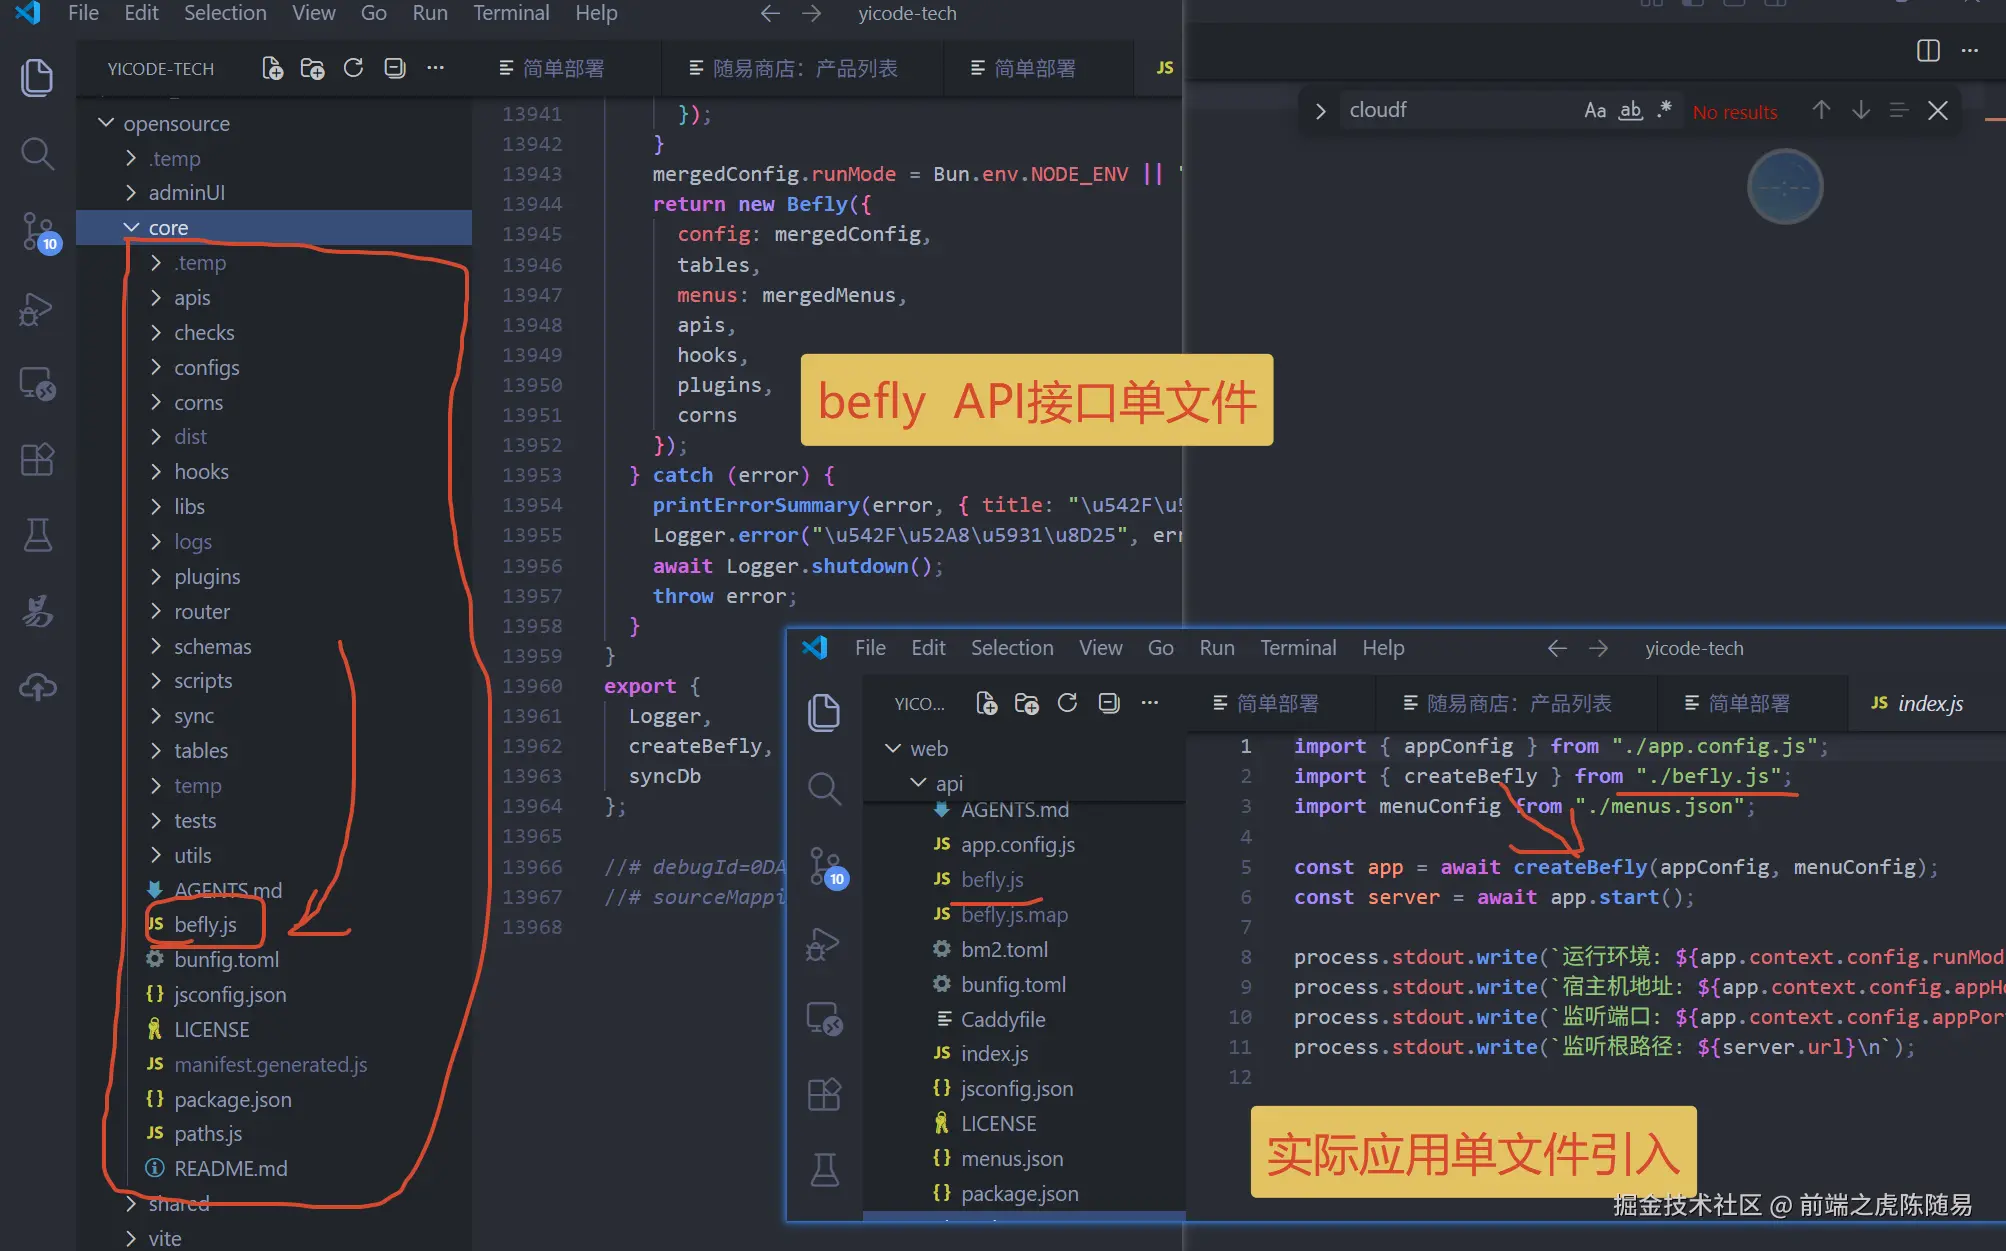The width and height of the screenshot is (2006, 1251).
Task: Close the find widget
Action: pyautogui.click(x=1938, y=110)
